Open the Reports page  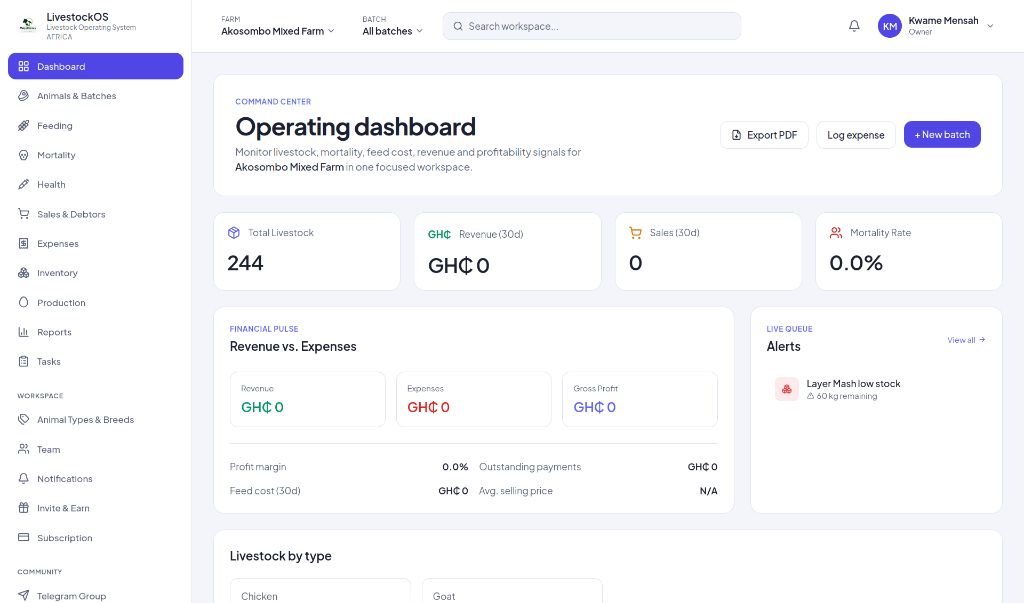pyautogui.click(x=95, y=332)
